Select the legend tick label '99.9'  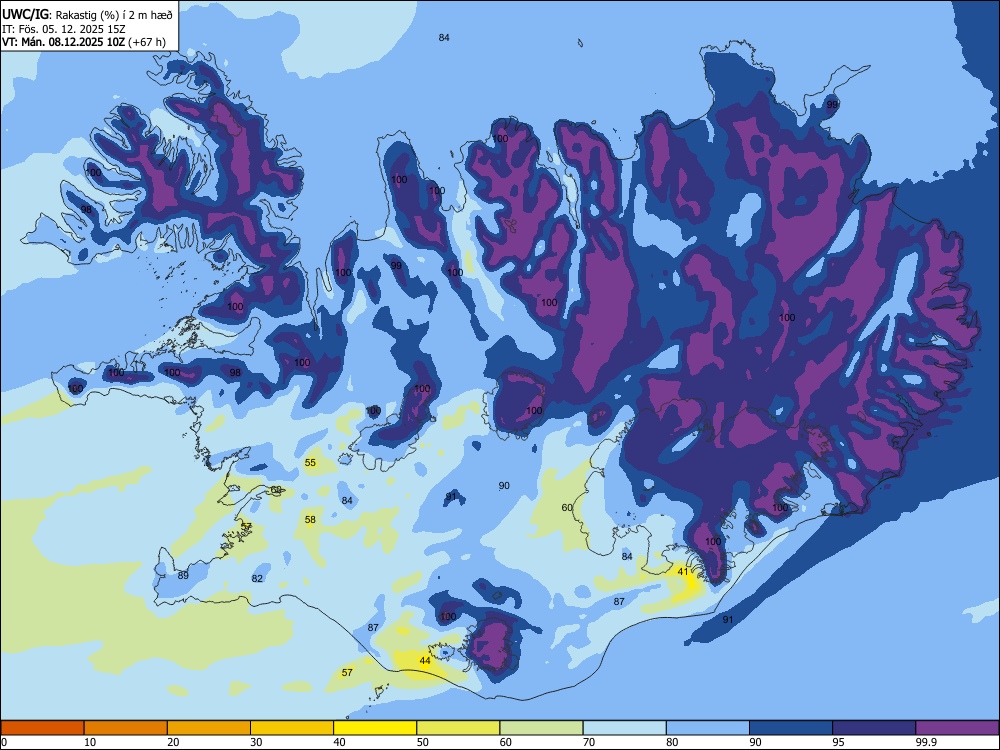coord(926,742)
